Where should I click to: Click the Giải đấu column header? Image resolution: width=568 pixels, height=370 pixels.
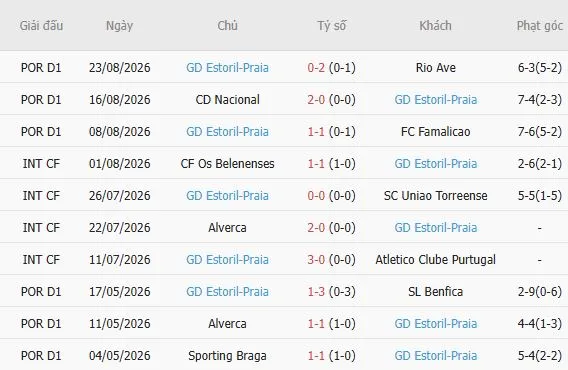click(41, 26)
